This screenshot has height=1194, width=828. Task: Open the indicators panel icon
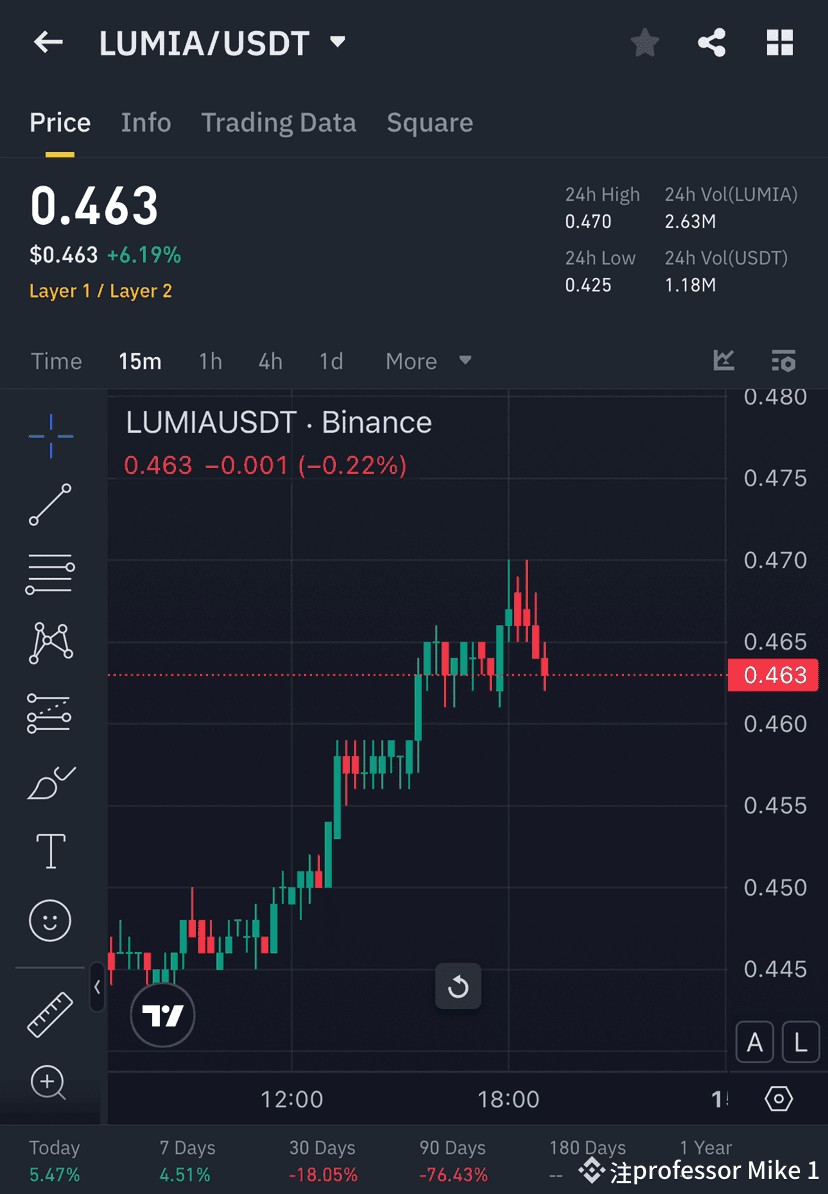(x=783, y=361)
